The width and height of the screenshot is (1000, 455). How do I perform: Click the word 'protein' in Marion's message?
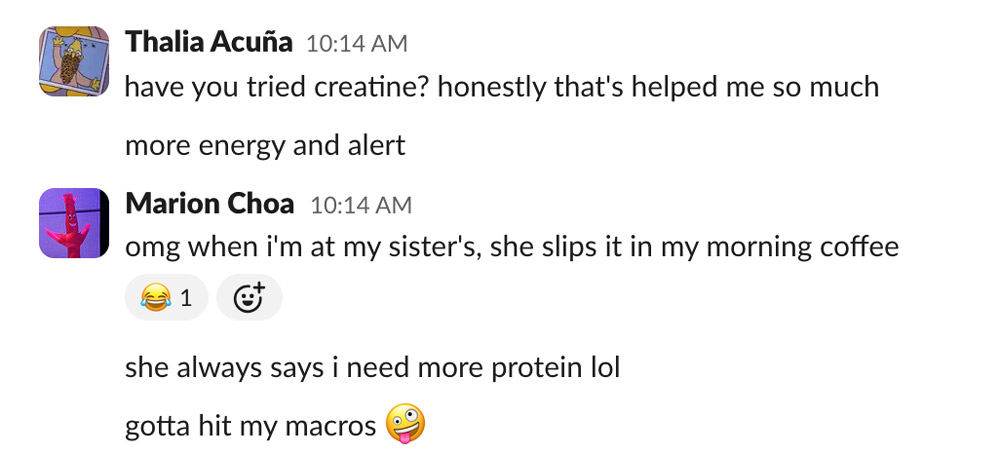click(530, 367)
